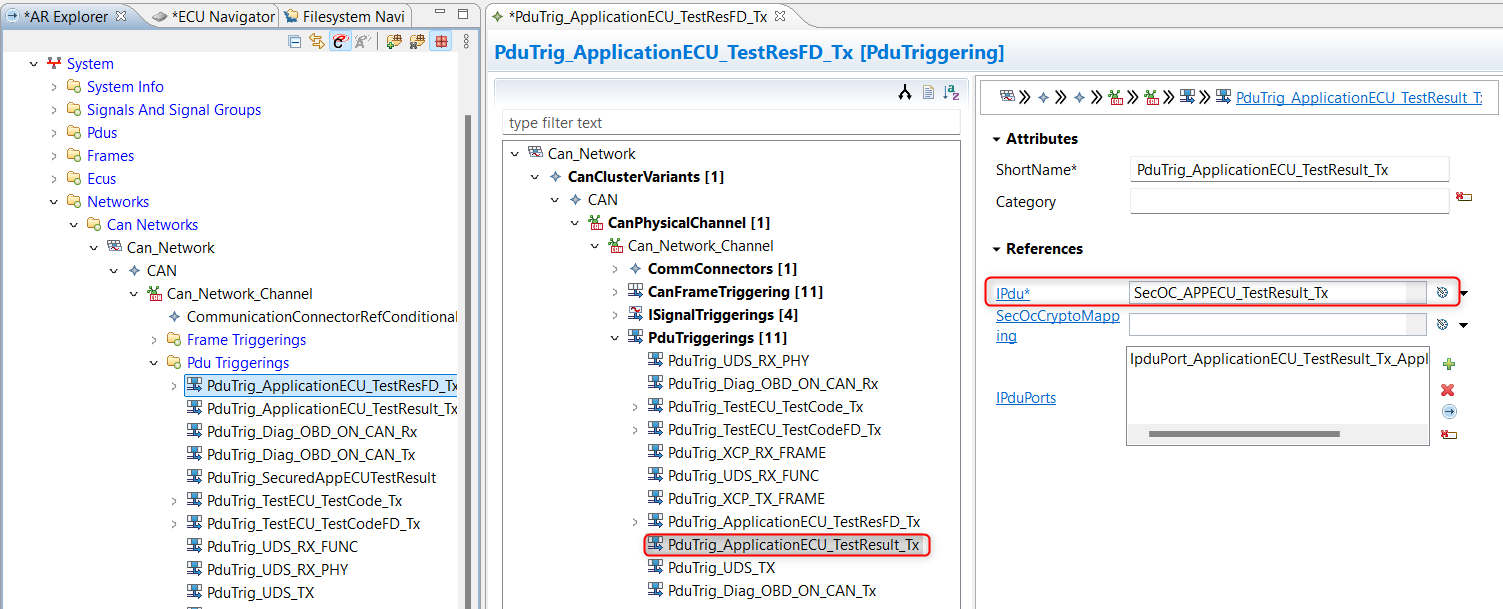The width and height of the screenshot is (1503, 609).
Task: Click first red CAN icon in breadcrumb
Action: tap(1116, 97)
